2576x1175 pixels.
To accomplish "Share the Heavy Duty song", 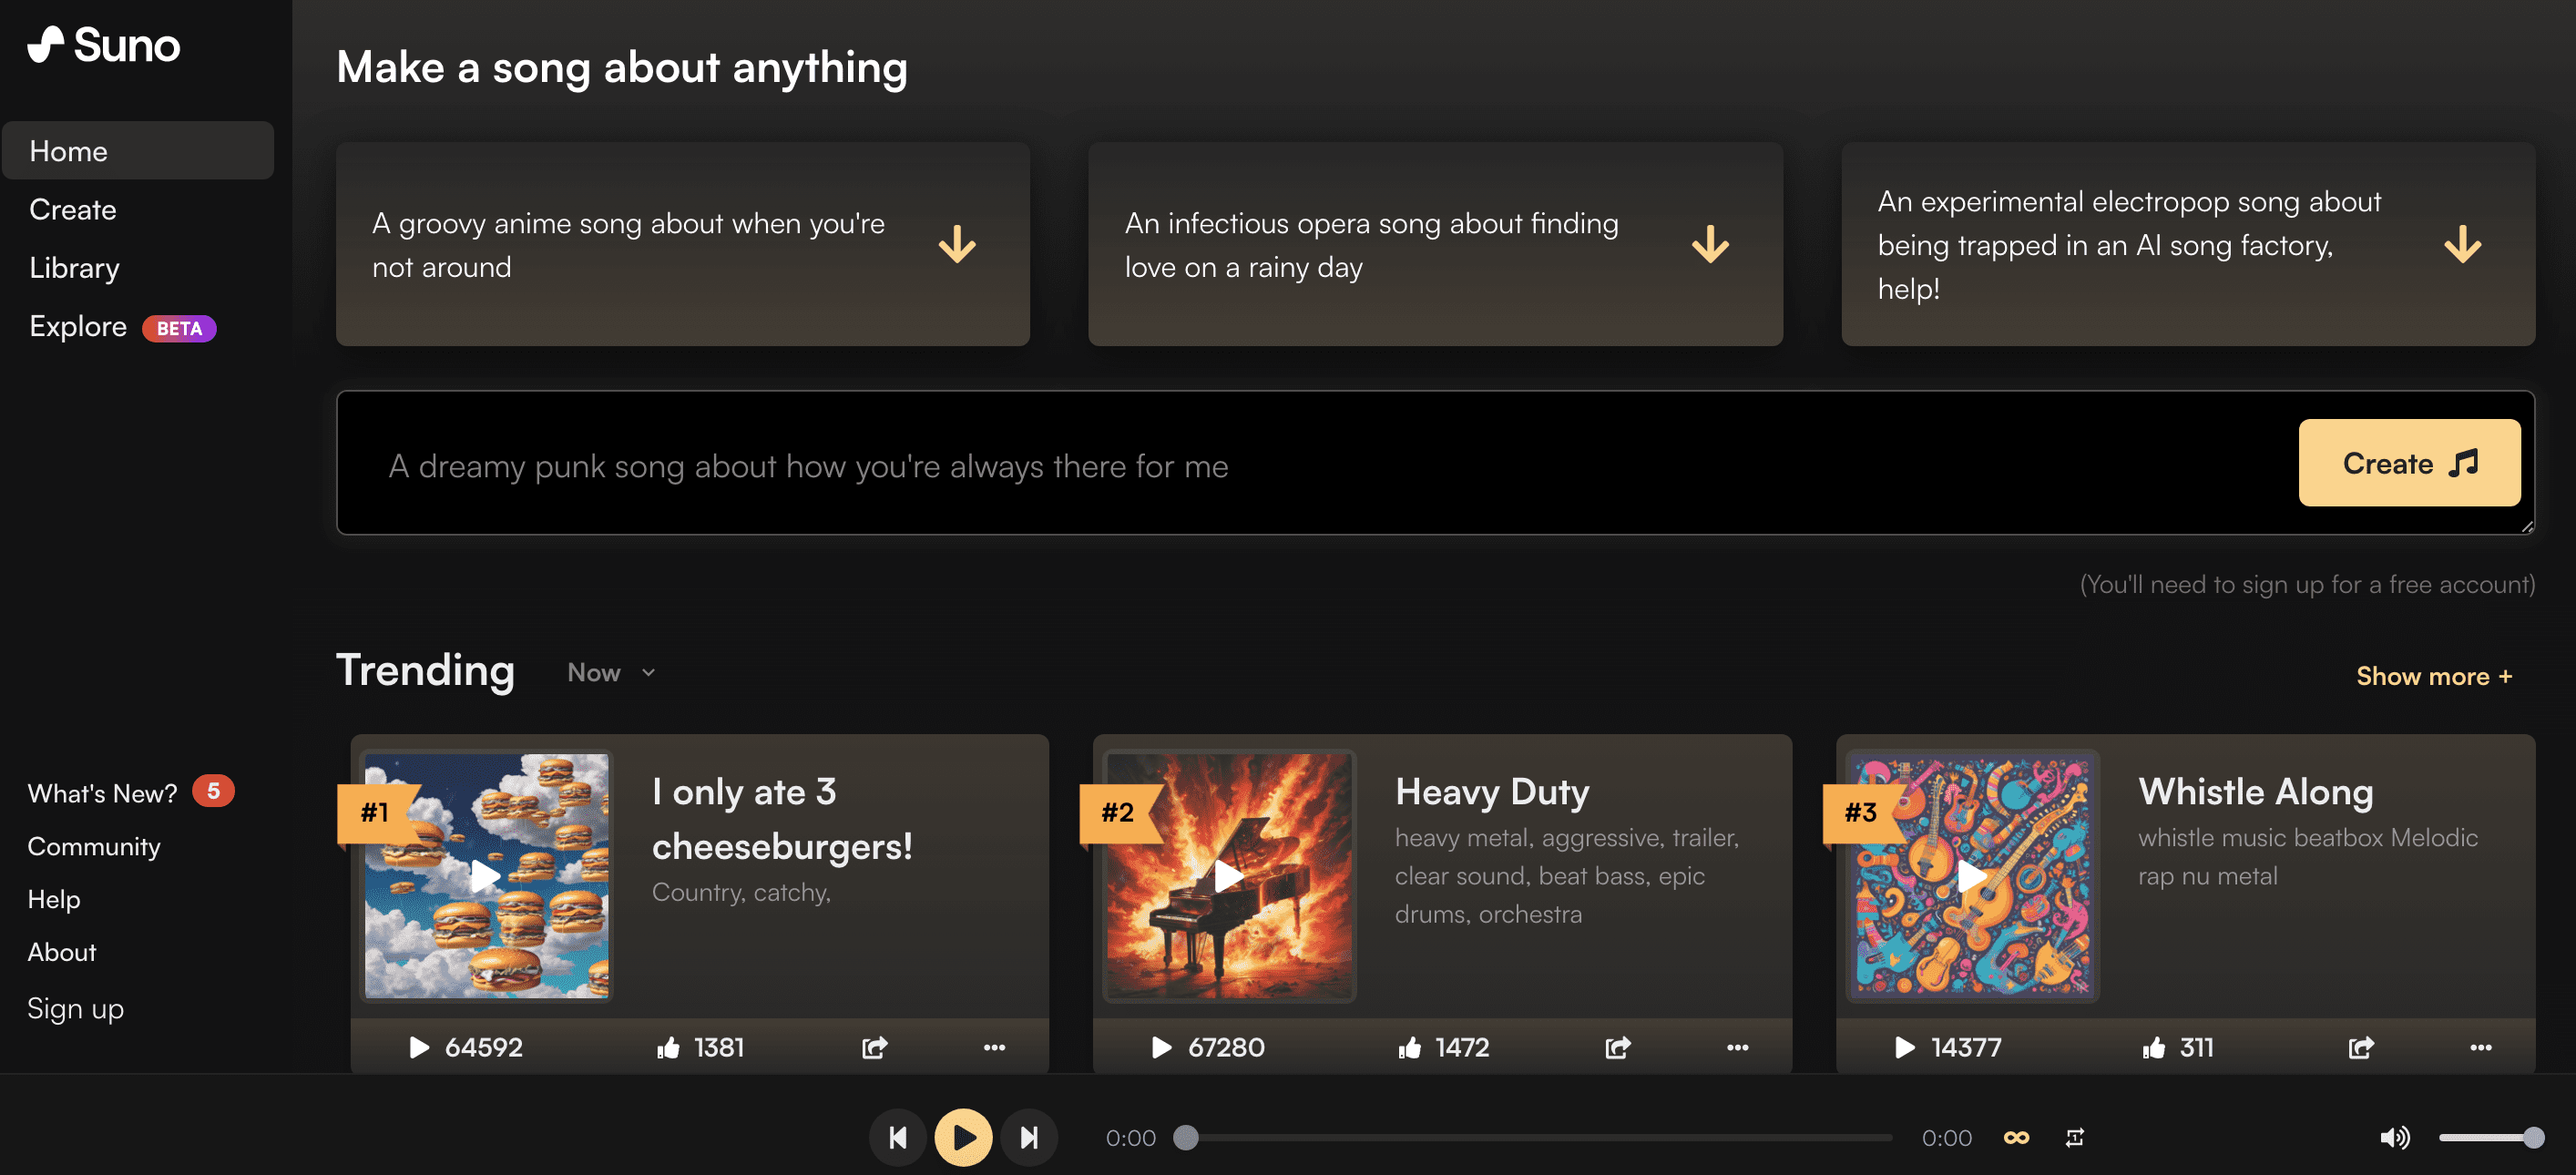I will 1617,1047.
